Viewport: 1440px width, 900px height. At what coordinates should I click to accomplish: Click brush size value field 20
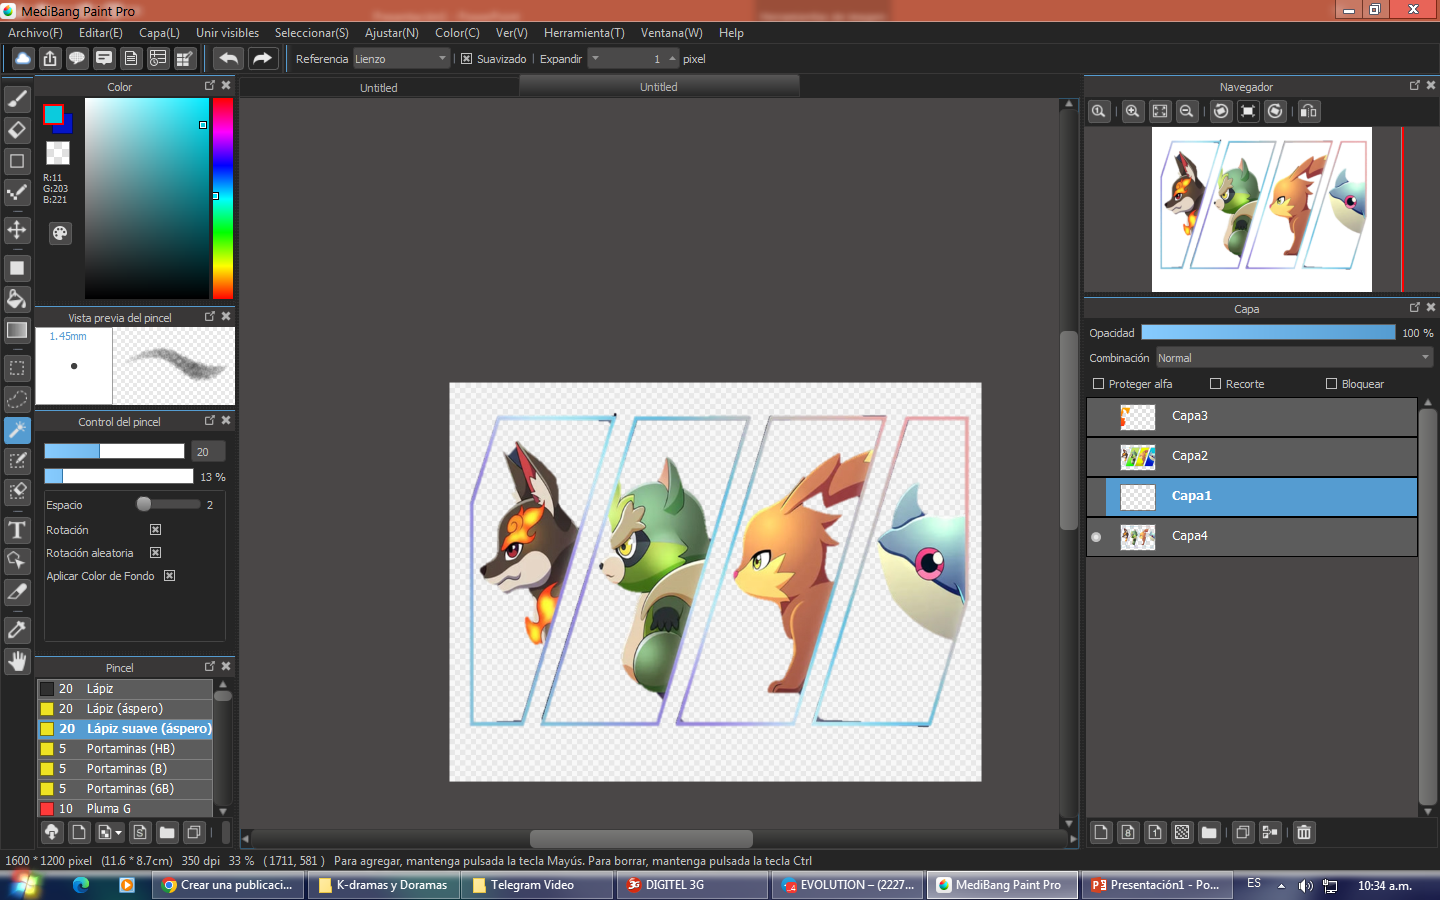pyautogui.click(x=208, y=452)
